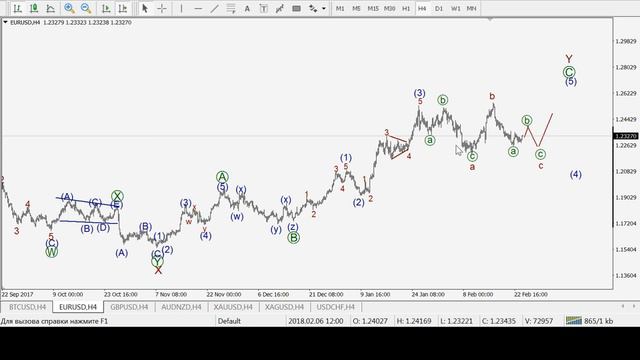Click the 8 Feb 00:00 time scale label
Image resolution: width=640 pixels, height=360 pixels.
pos(478,294)
